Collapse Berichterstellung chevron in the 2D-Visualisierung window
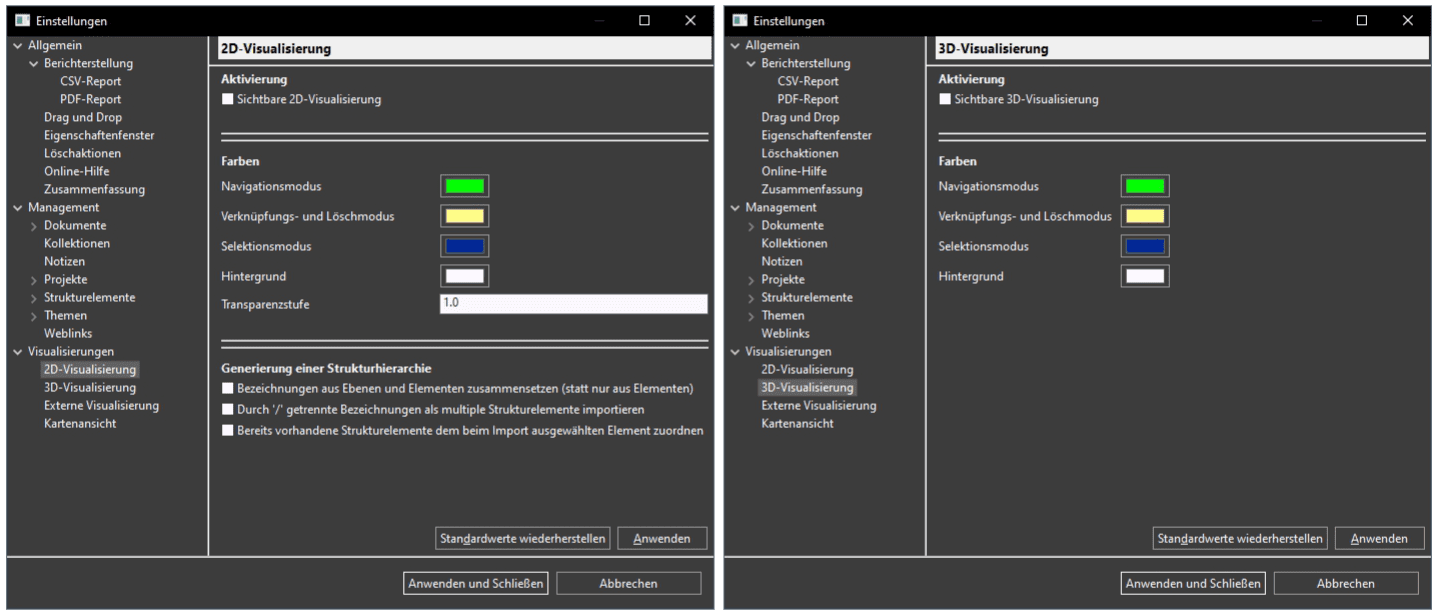 coord(34,64)
